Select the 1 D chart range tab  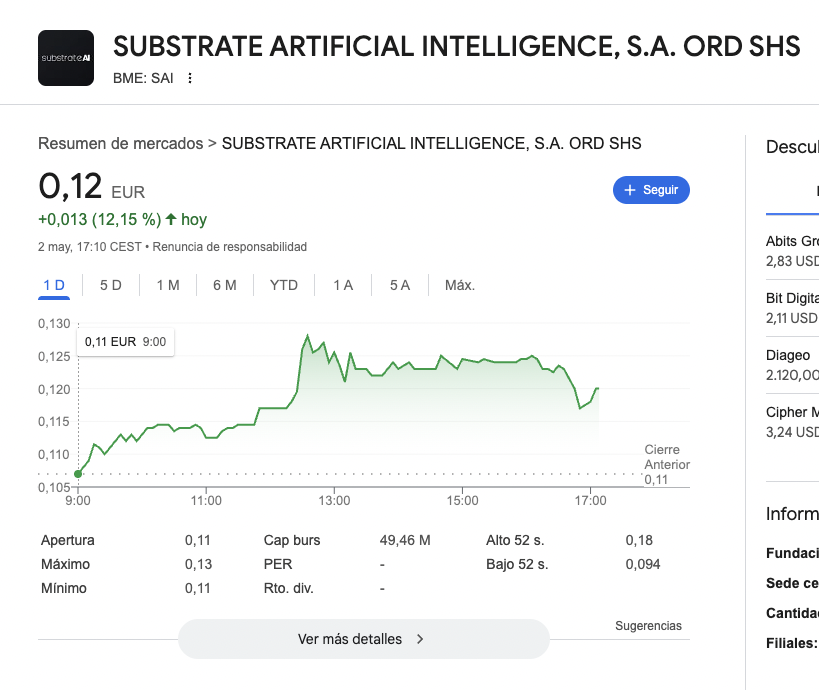coord(54,286)
